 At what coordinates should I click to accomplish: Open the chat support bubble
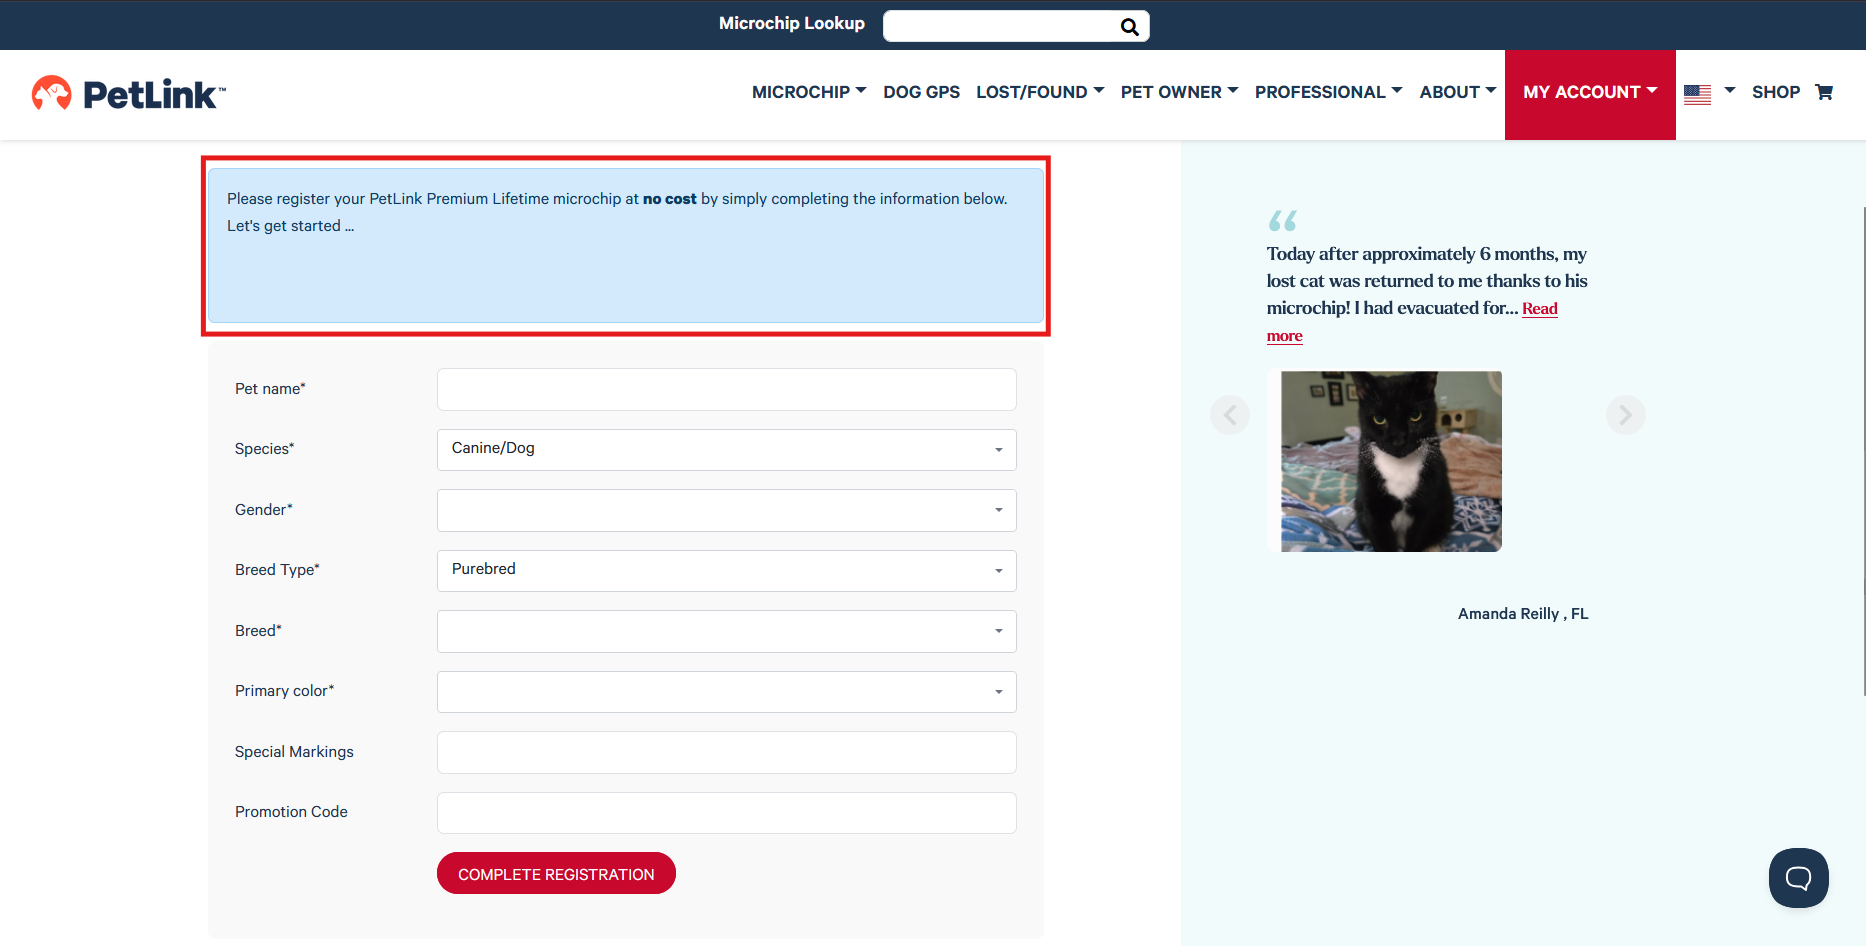point(1798,878)
